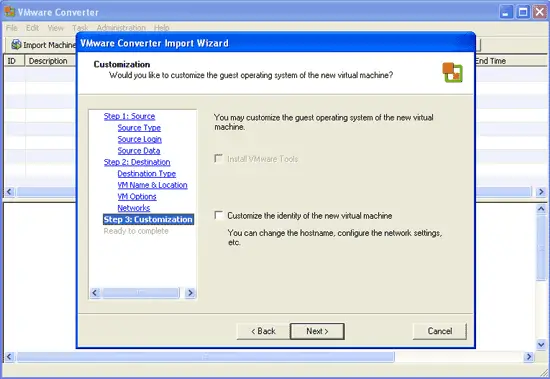550x379 pixels.
Task: Click the Description column header
Action: coord(50,61)
